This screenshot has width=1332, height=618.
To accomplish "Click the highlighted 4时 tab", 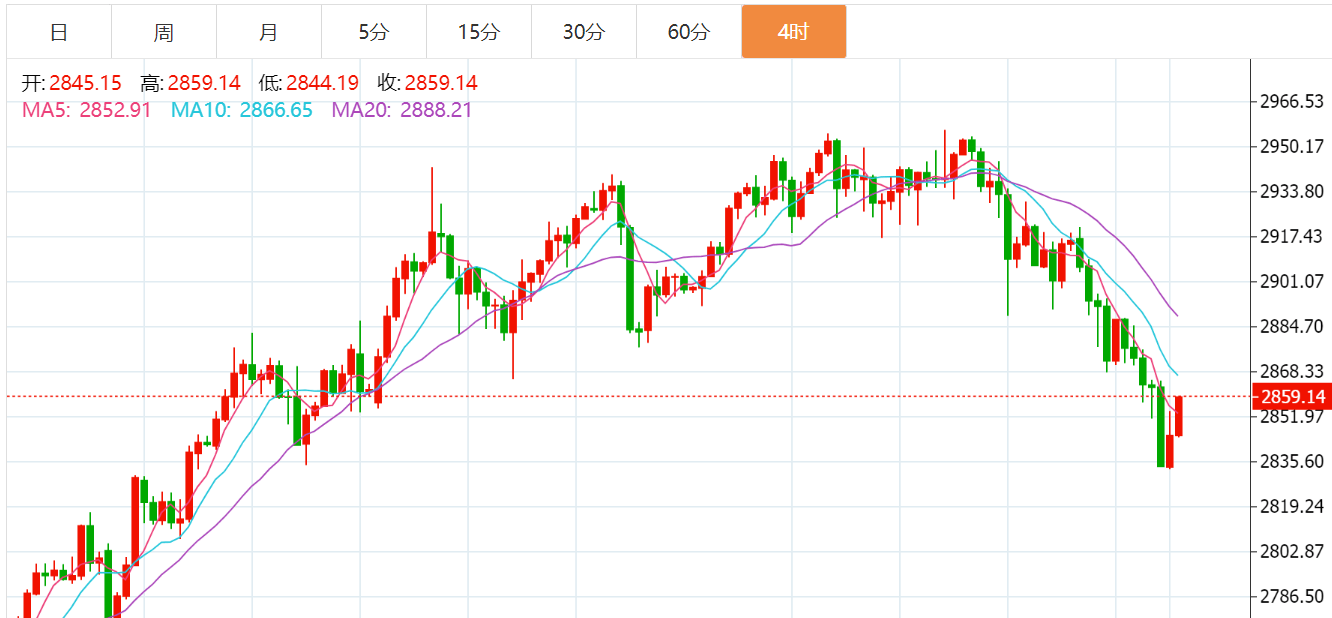I will point(793,32).
